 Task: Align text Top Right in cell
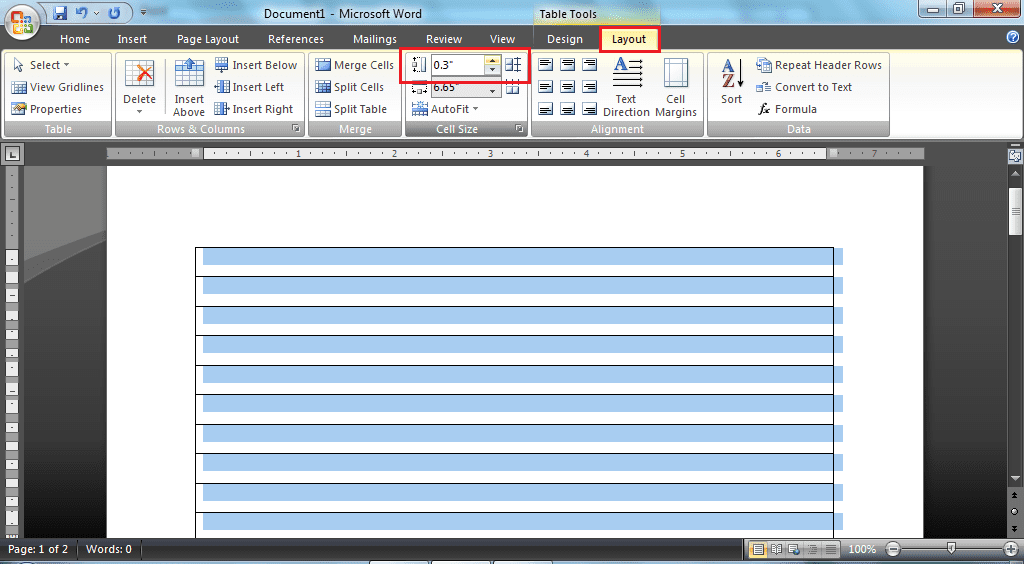(590, 65)
